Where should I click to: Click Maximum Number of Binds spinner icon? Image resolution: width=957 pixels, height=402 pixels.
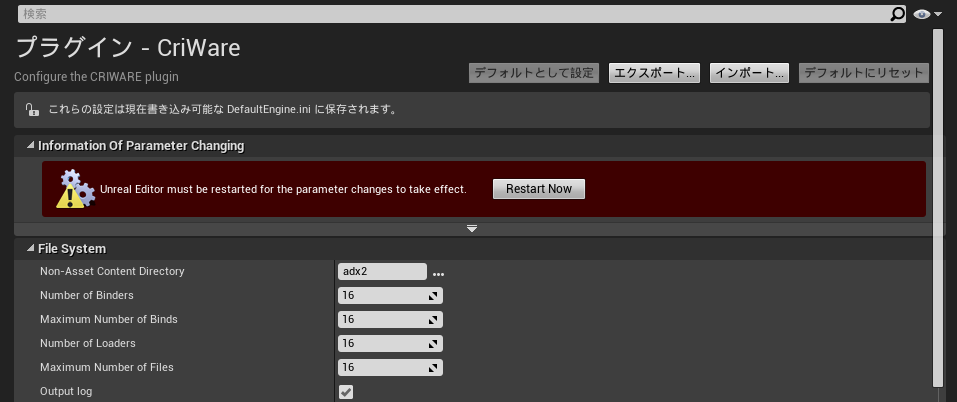pos(433,320)
